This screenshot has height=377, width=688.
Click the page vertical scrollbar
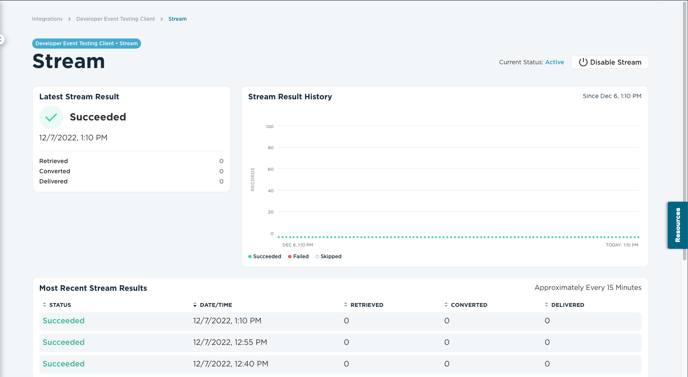684,132
